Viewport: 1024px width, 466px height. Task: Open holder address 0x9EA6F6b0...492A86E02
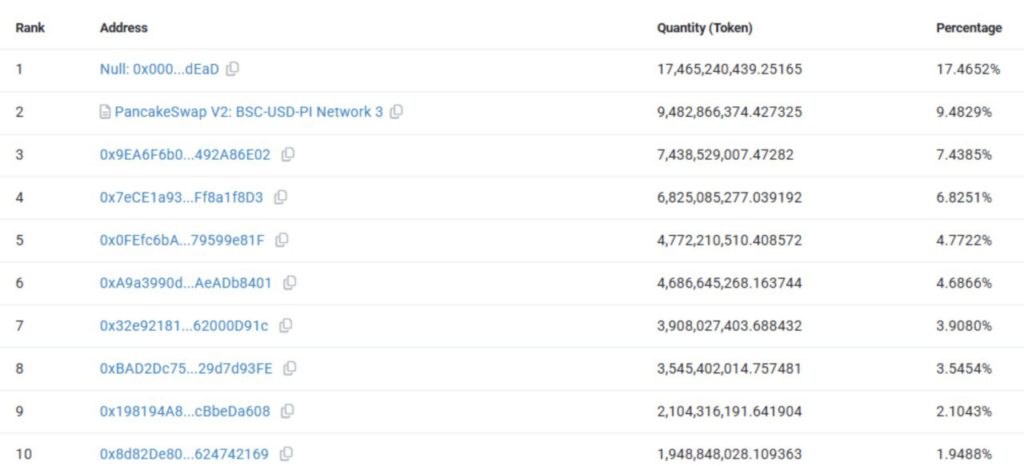click(185, 155)
